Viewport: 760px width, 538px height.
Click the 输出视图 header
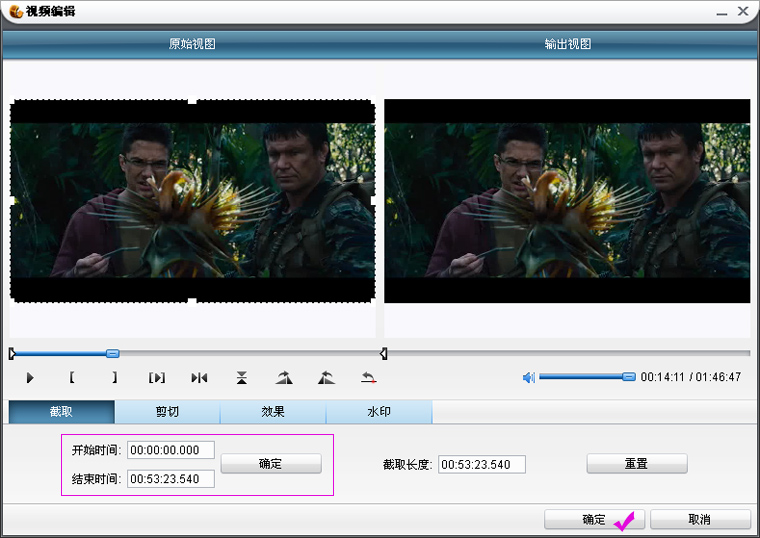568,44
